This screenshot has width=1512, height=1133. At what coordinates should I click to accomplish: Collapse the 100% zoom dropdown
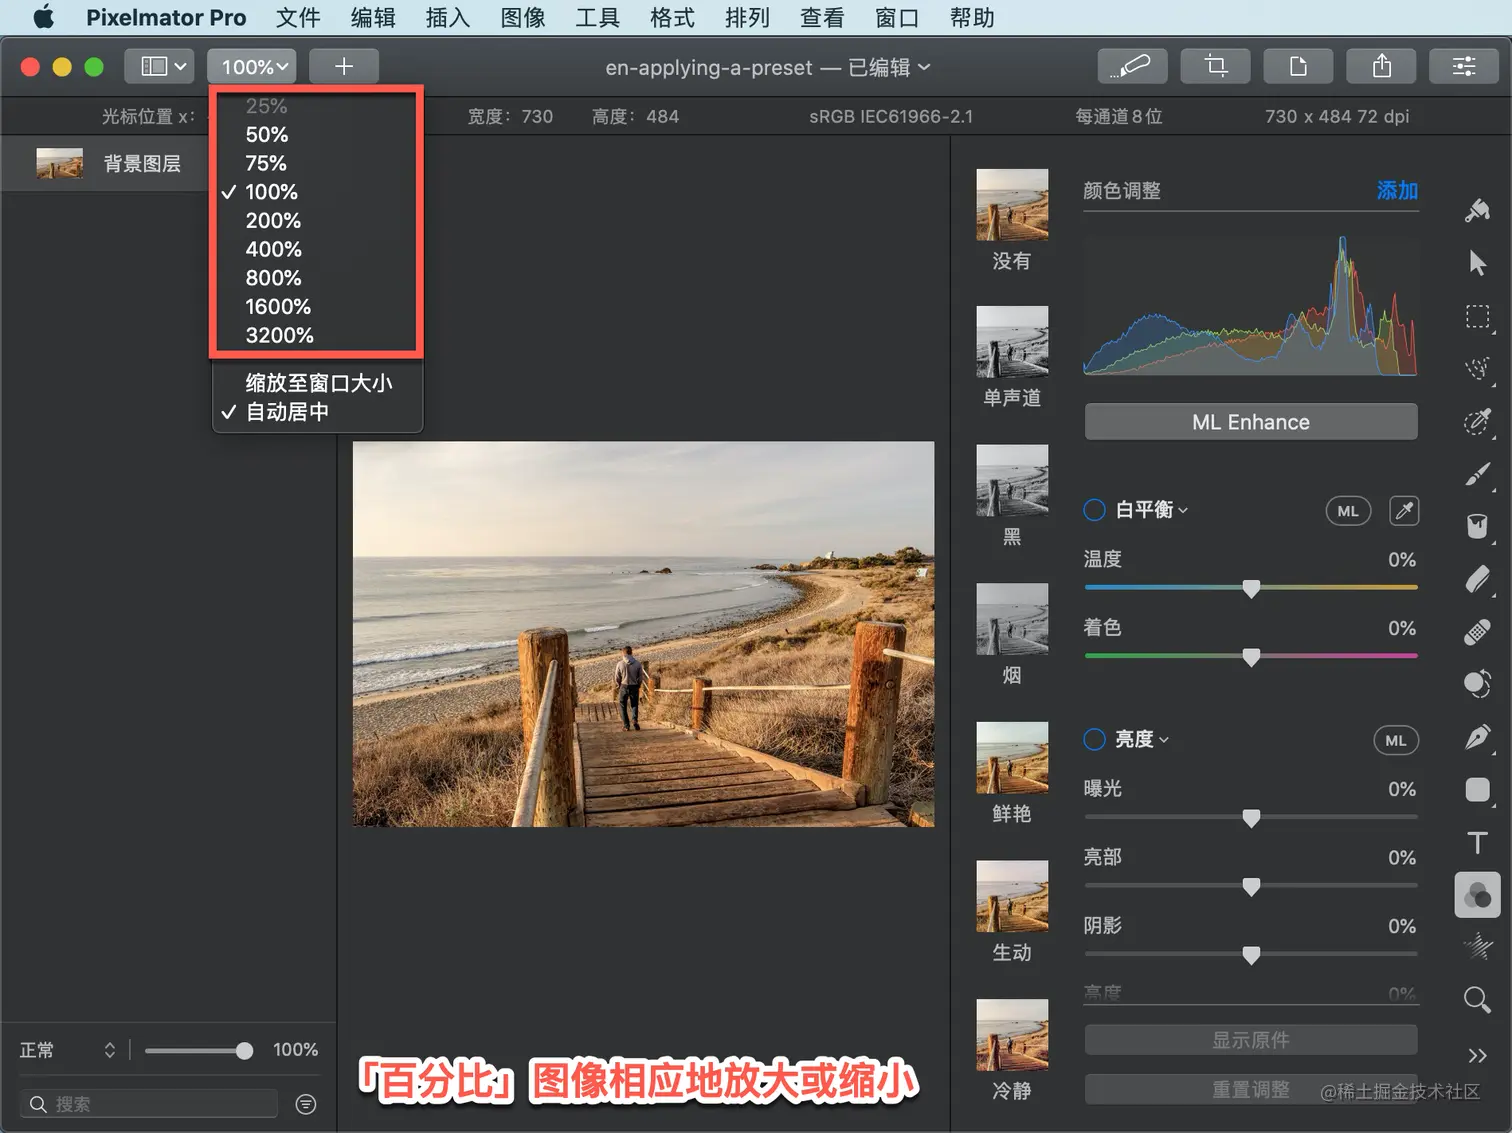252,66
